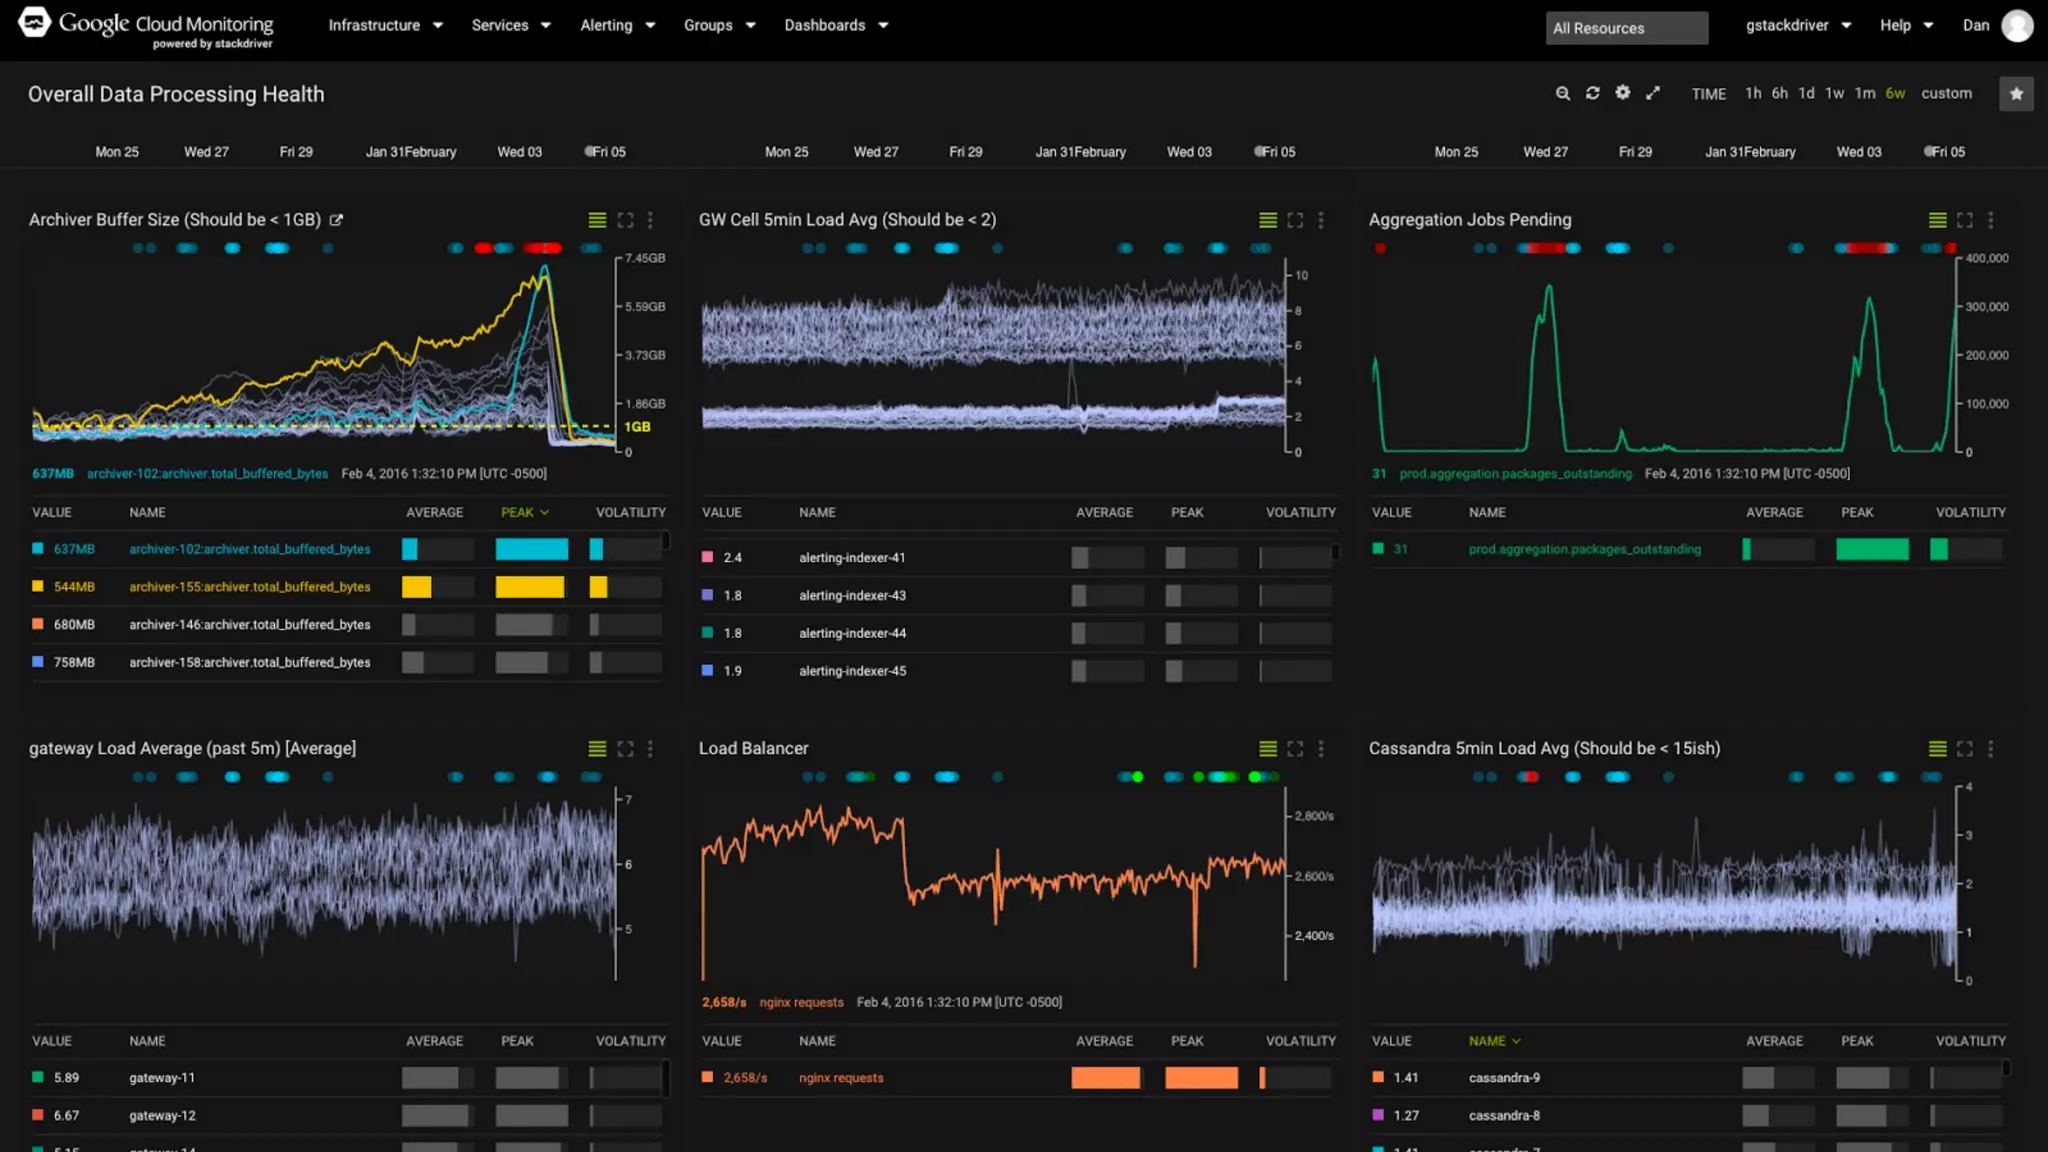Click the fullscreen expand arrows icon

coord(1653,93)
